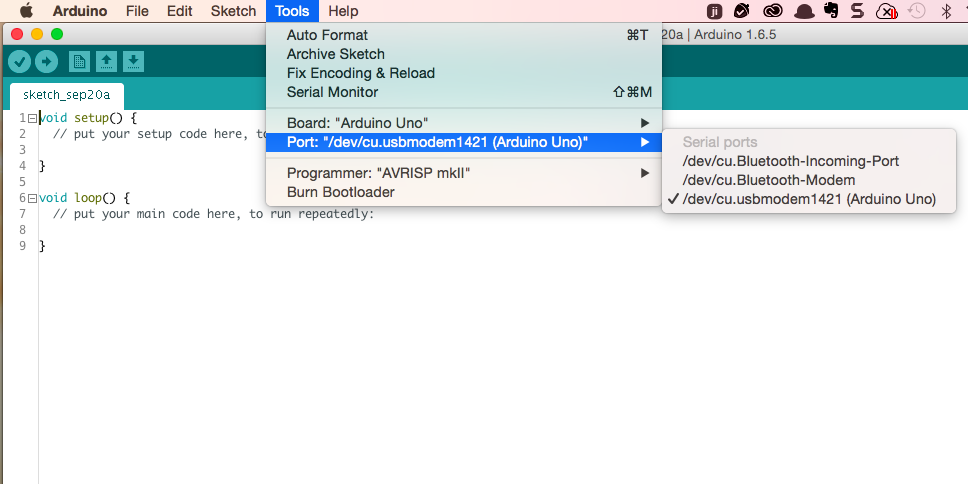The height and width of the screenshot is (484, 968).
Task: Click the acorn checkmark menu bar icon
Action: tap(742, 10)
